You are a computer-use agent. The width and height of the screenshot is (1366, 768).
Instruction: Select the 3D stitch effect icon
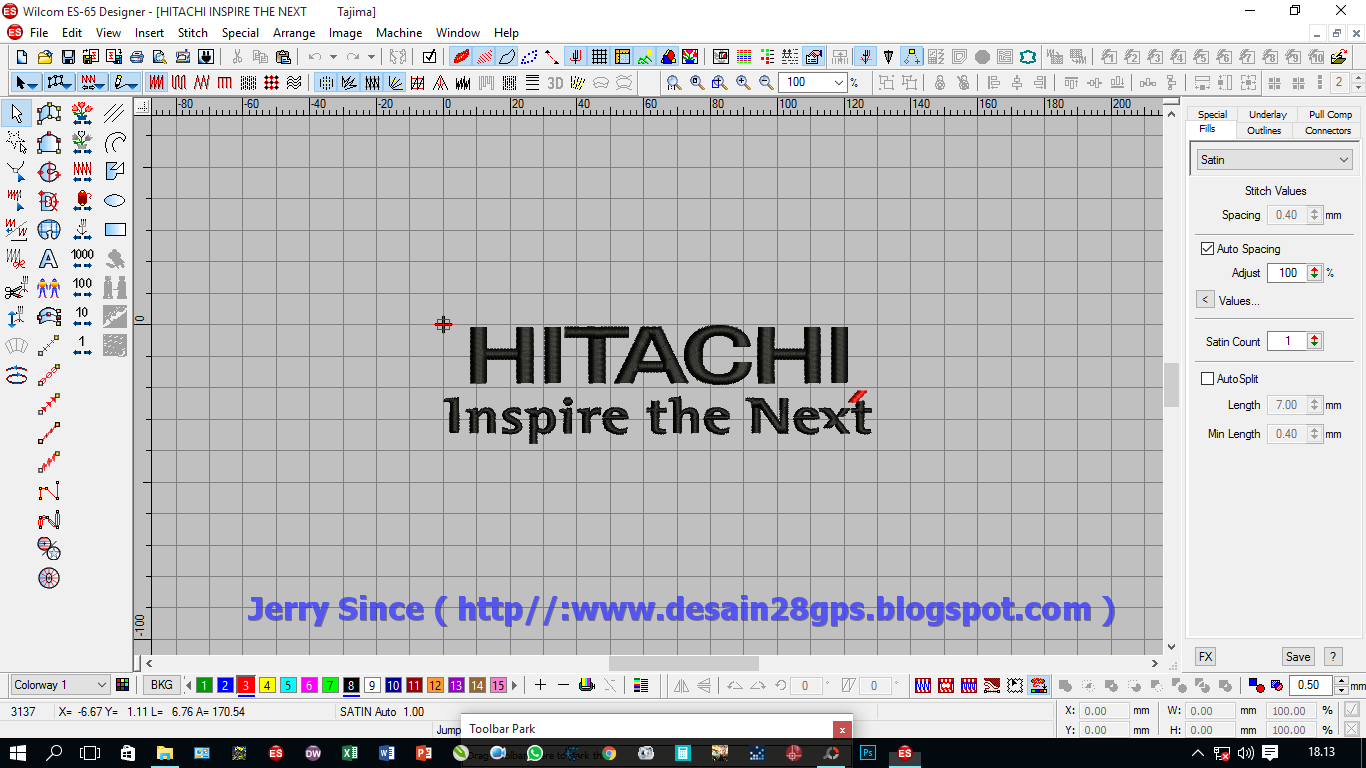(x=555, y=82)
